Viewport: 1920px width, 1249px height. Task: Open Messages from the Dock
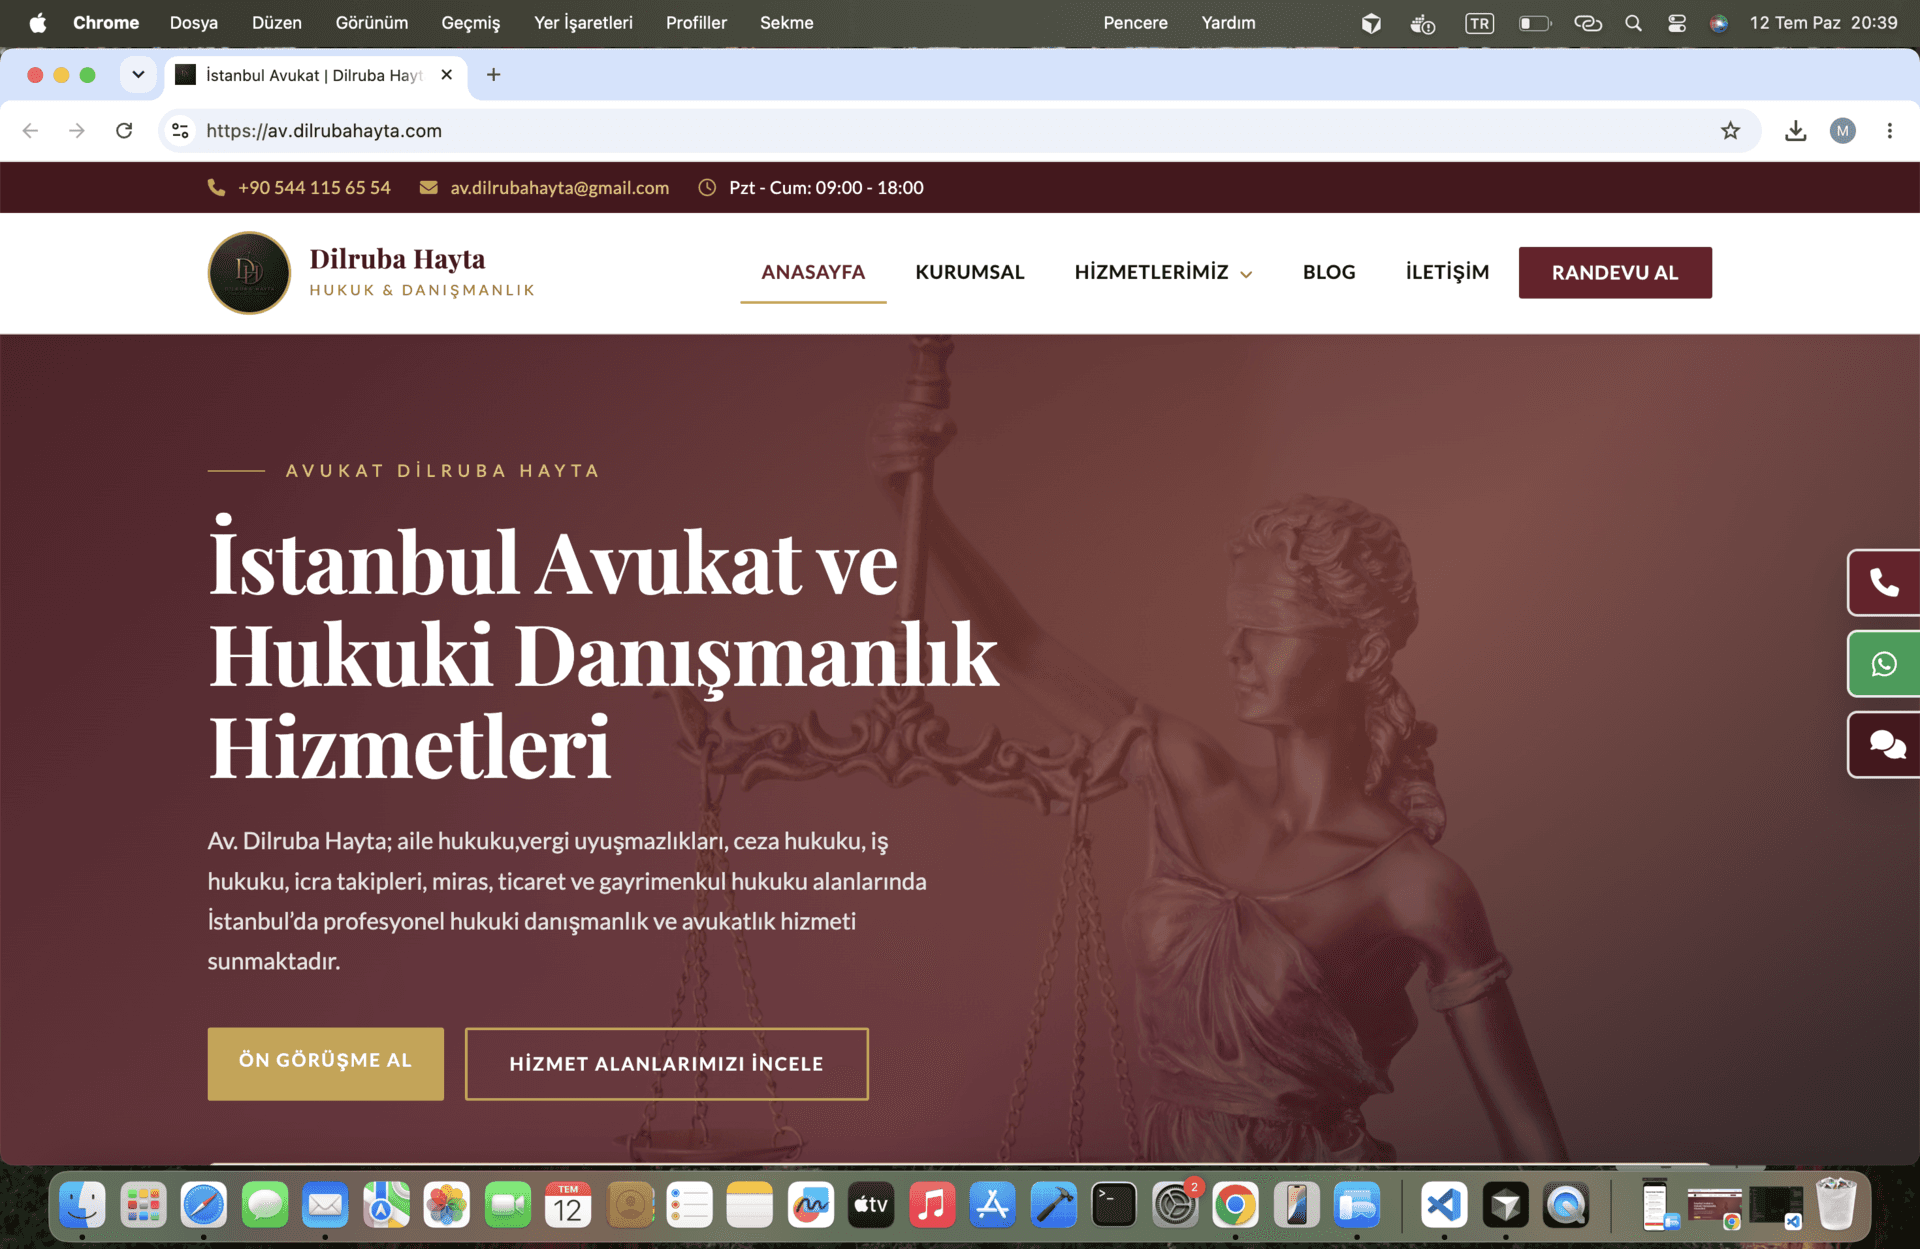tap(265, 1205)
